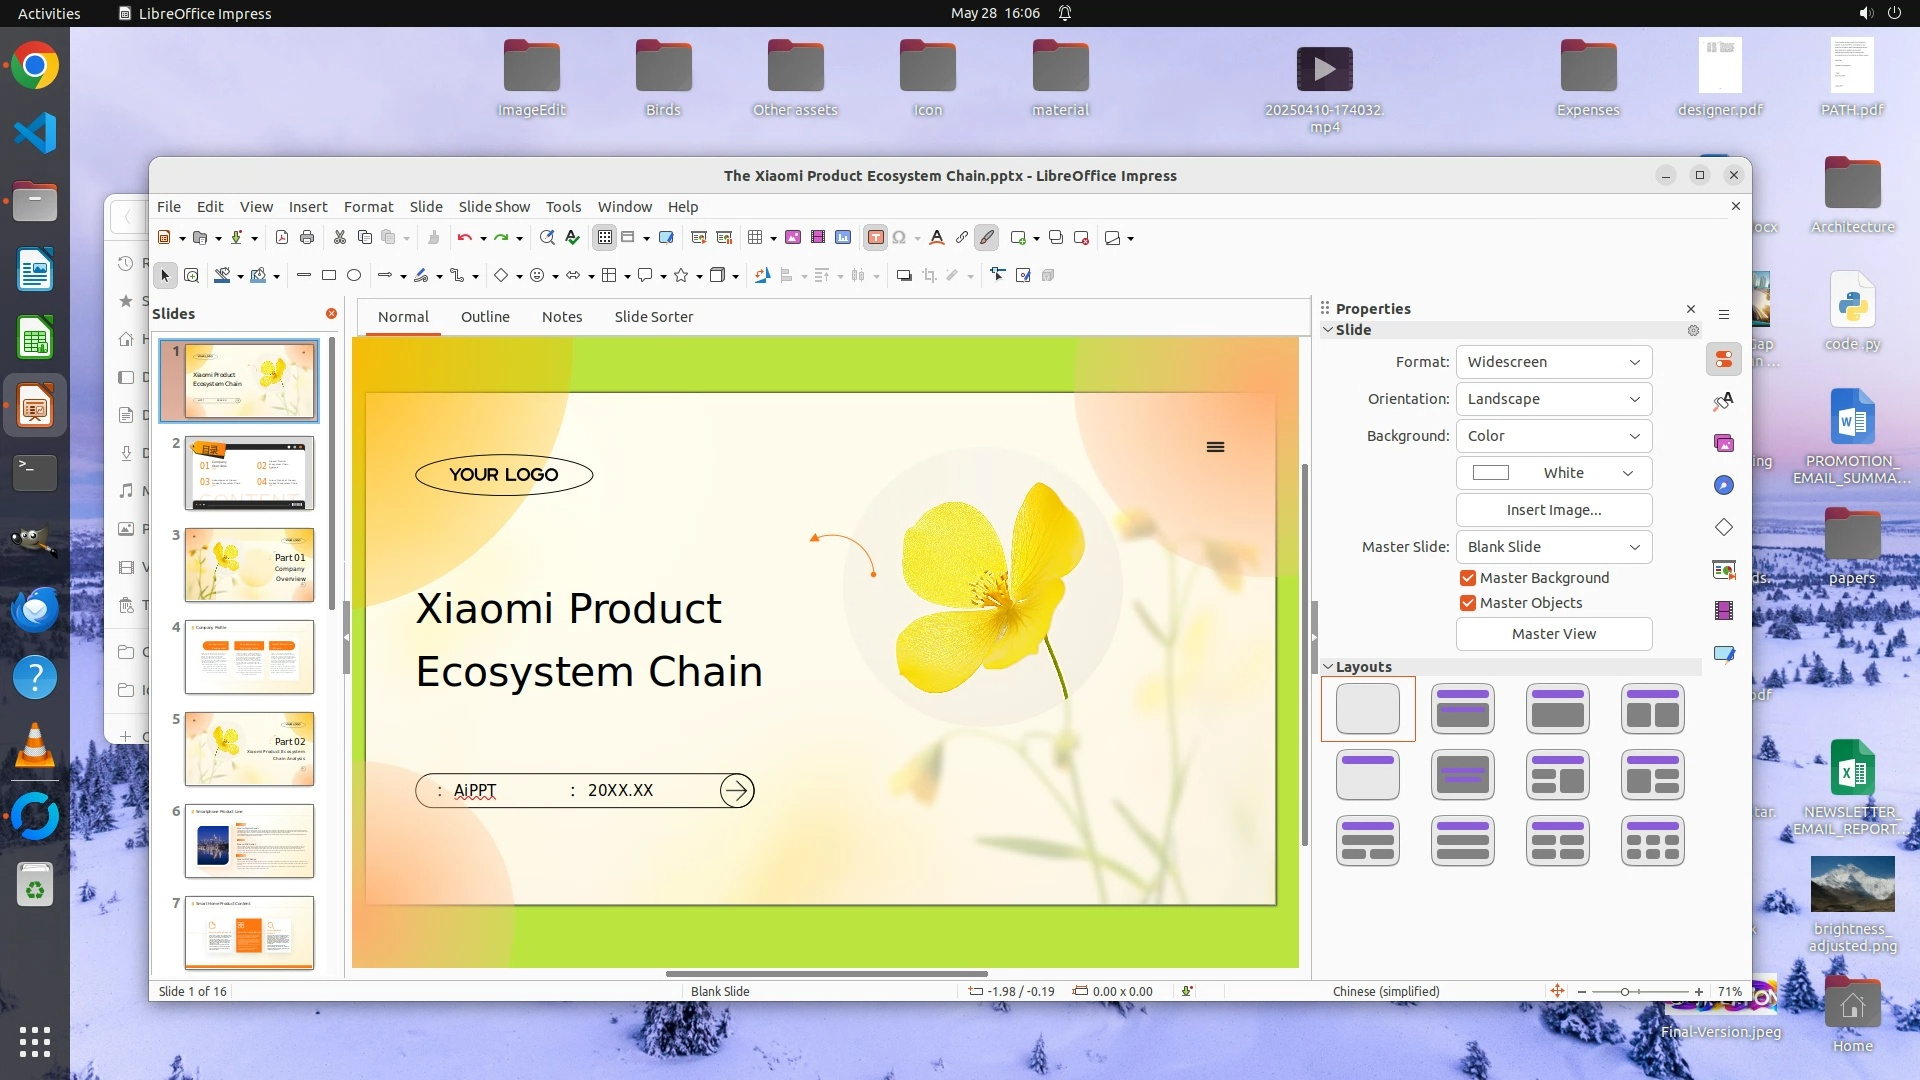The width and height of the screenshot is (1920, 1080).
Task: Close the Slides panel with red button
Action: pos(331,314)
